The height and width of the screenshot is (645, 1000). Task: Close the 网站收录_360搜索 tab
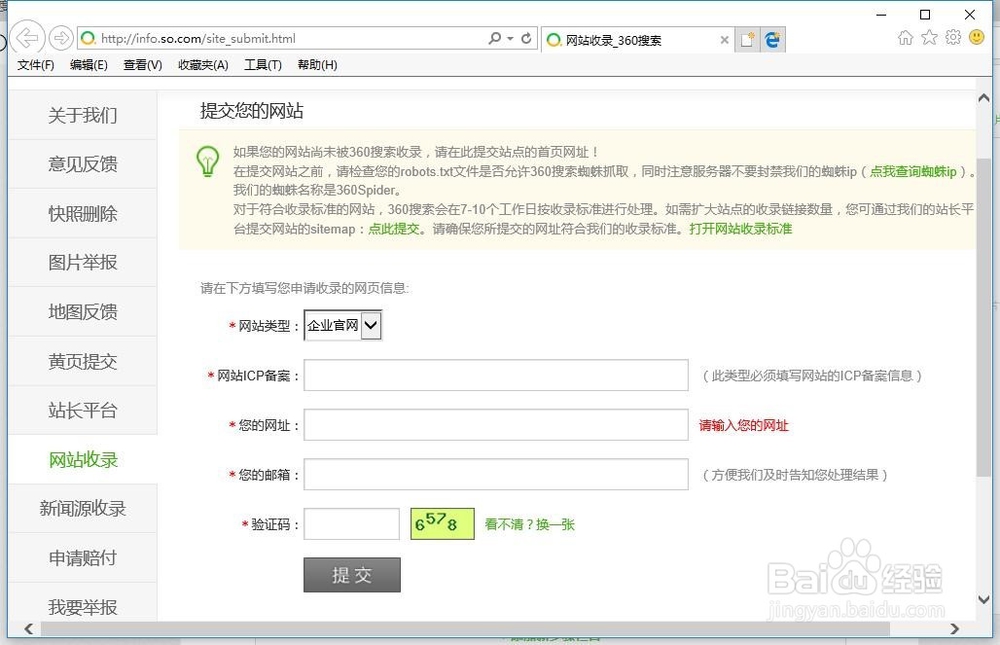724,40
